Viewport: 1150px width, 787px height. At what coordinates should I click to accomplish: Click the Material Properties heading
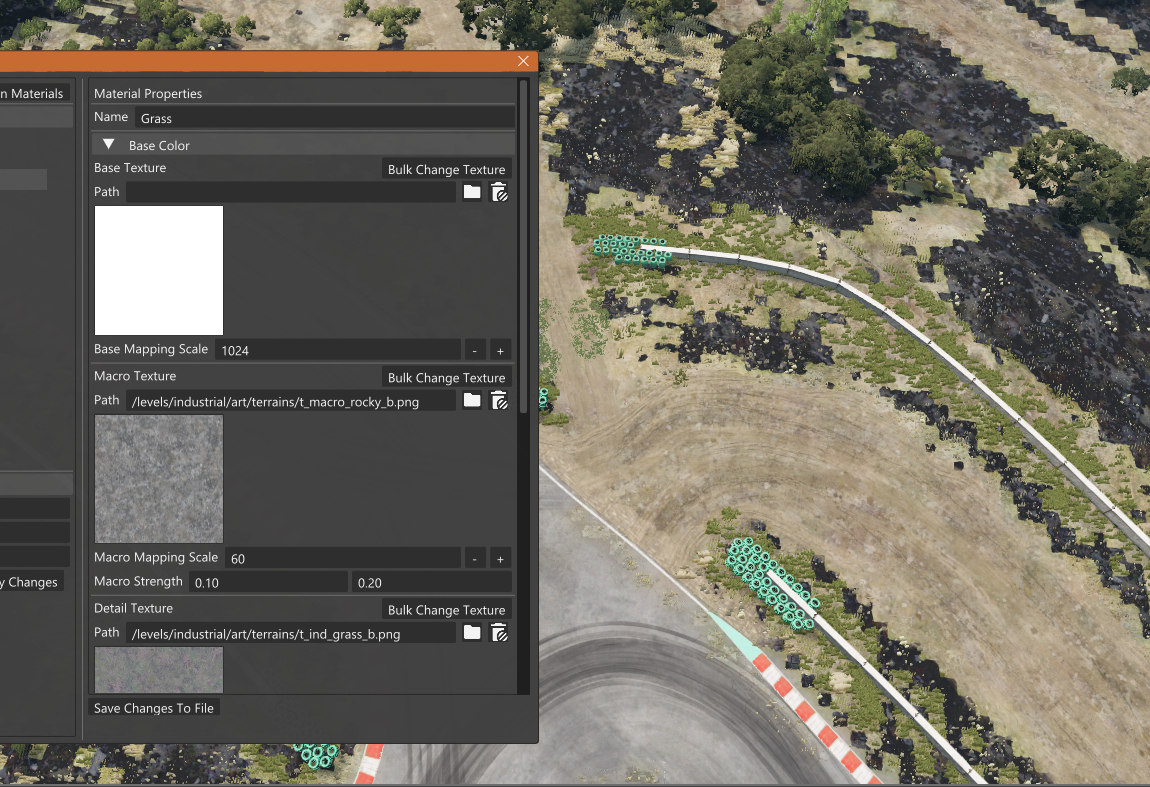pos(148,93)
